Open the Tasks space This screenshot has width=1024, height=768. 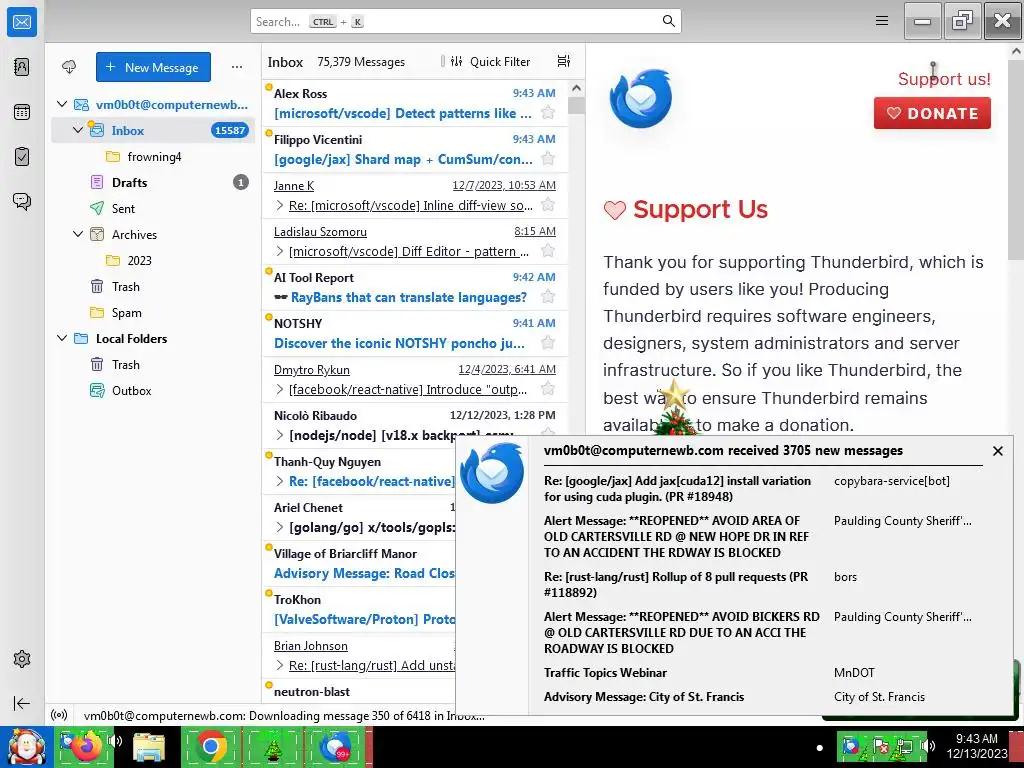22,157
